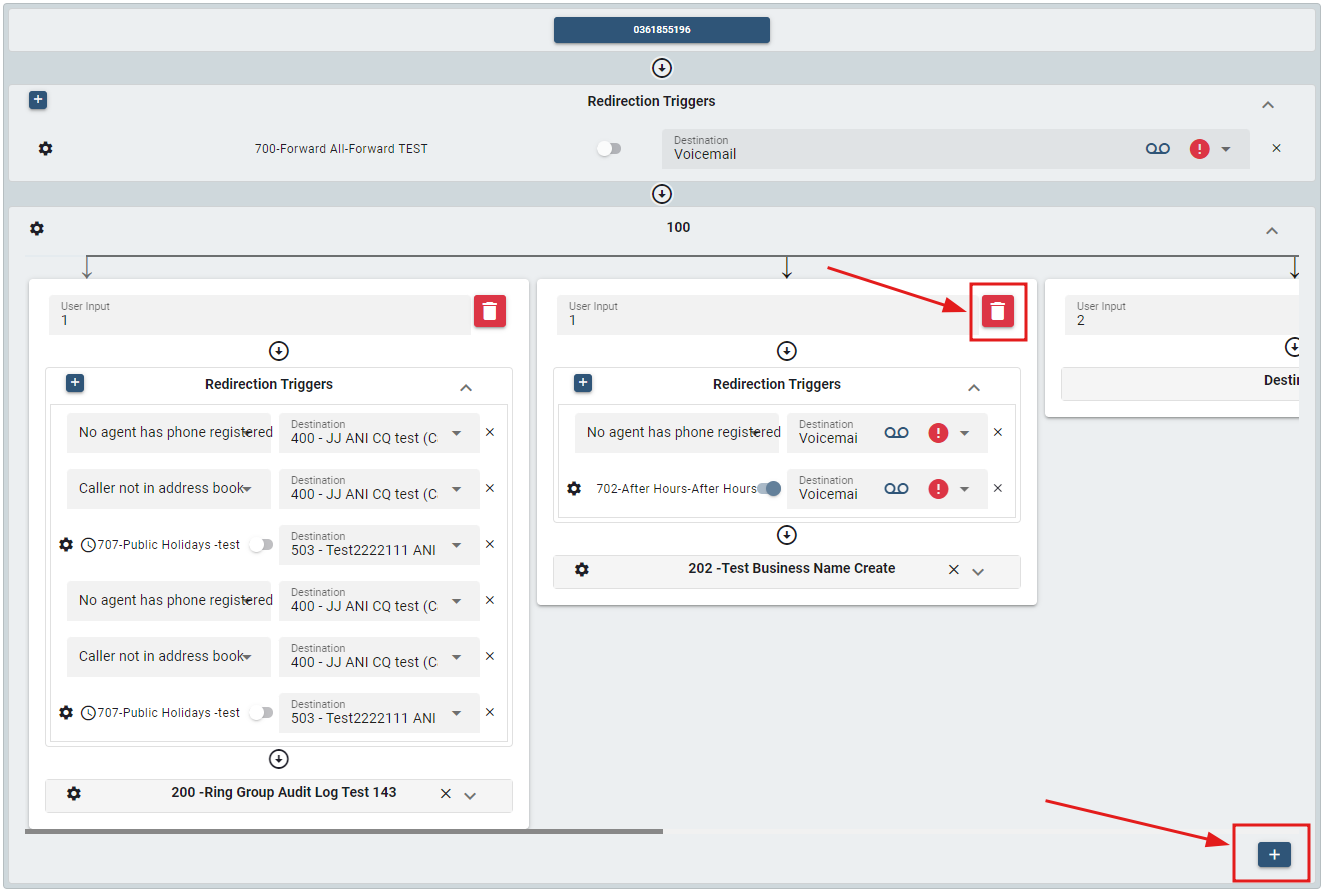Collapse the 100 section using its chevron

(x=1272, y=231)
